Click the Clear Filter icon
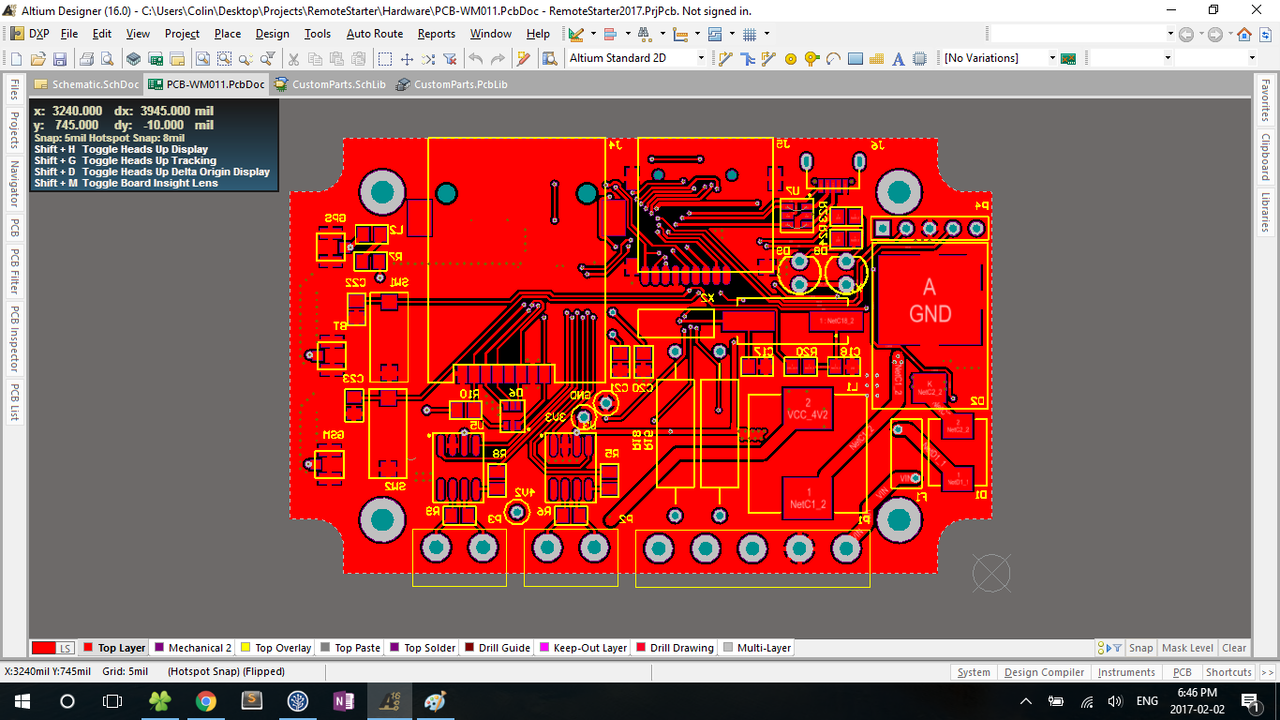Viewport: 1280px width, 720px height. coord(450,59)
